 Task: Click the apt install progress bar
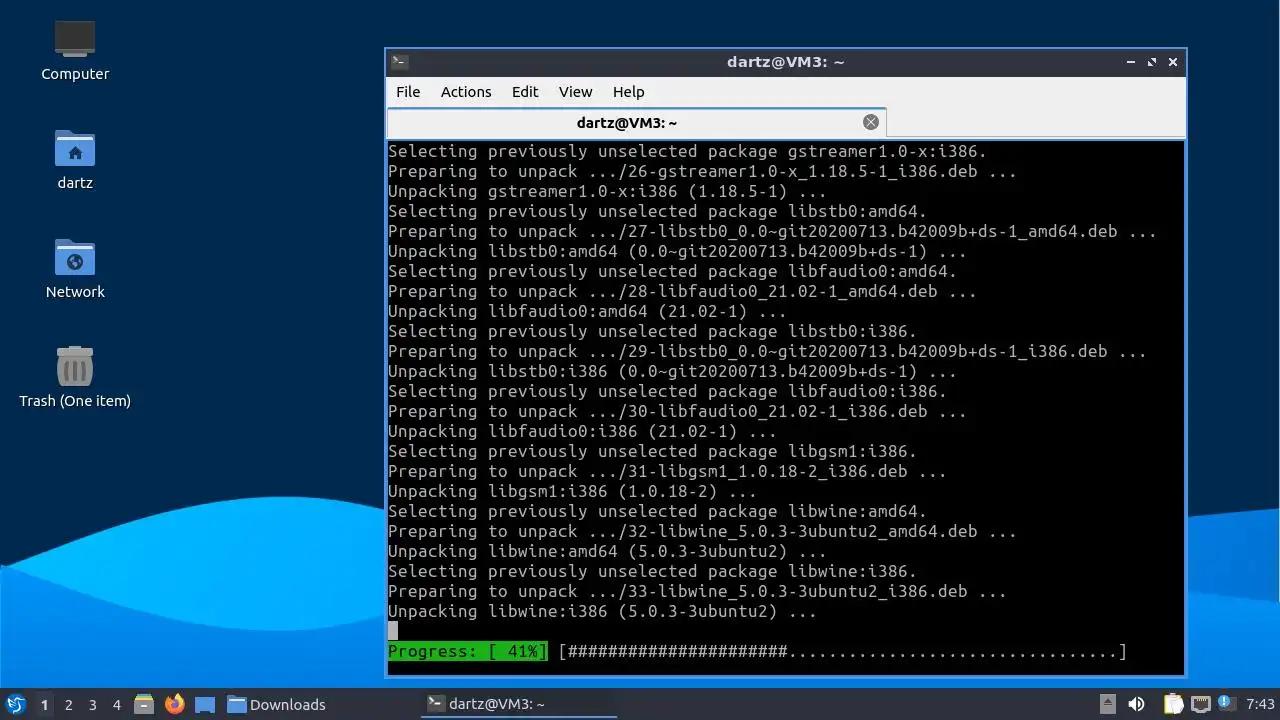click(842, 652)
